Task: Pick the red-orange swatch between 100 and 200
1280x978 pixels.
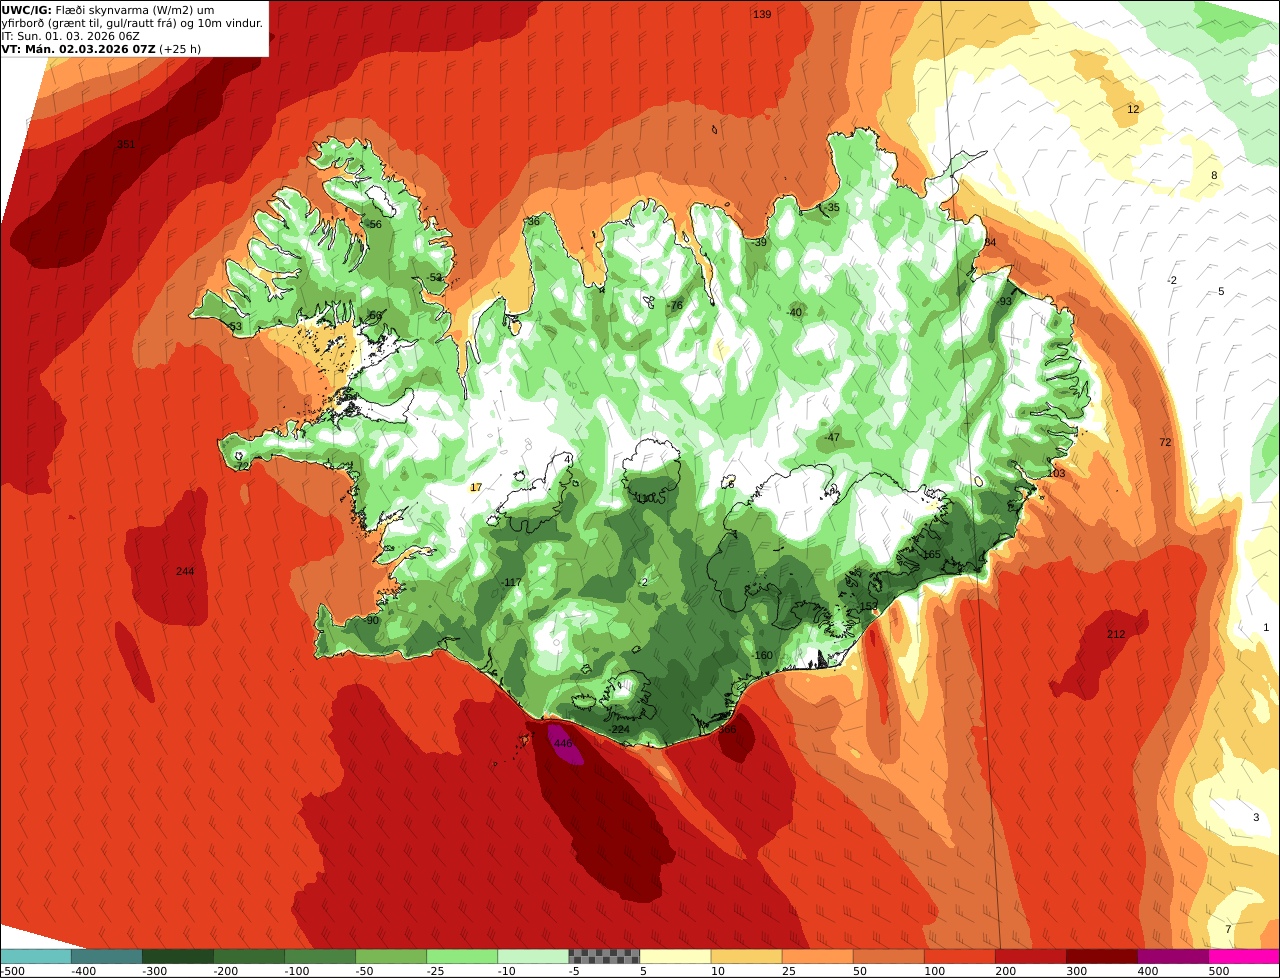Action: (x=959, y=956)
